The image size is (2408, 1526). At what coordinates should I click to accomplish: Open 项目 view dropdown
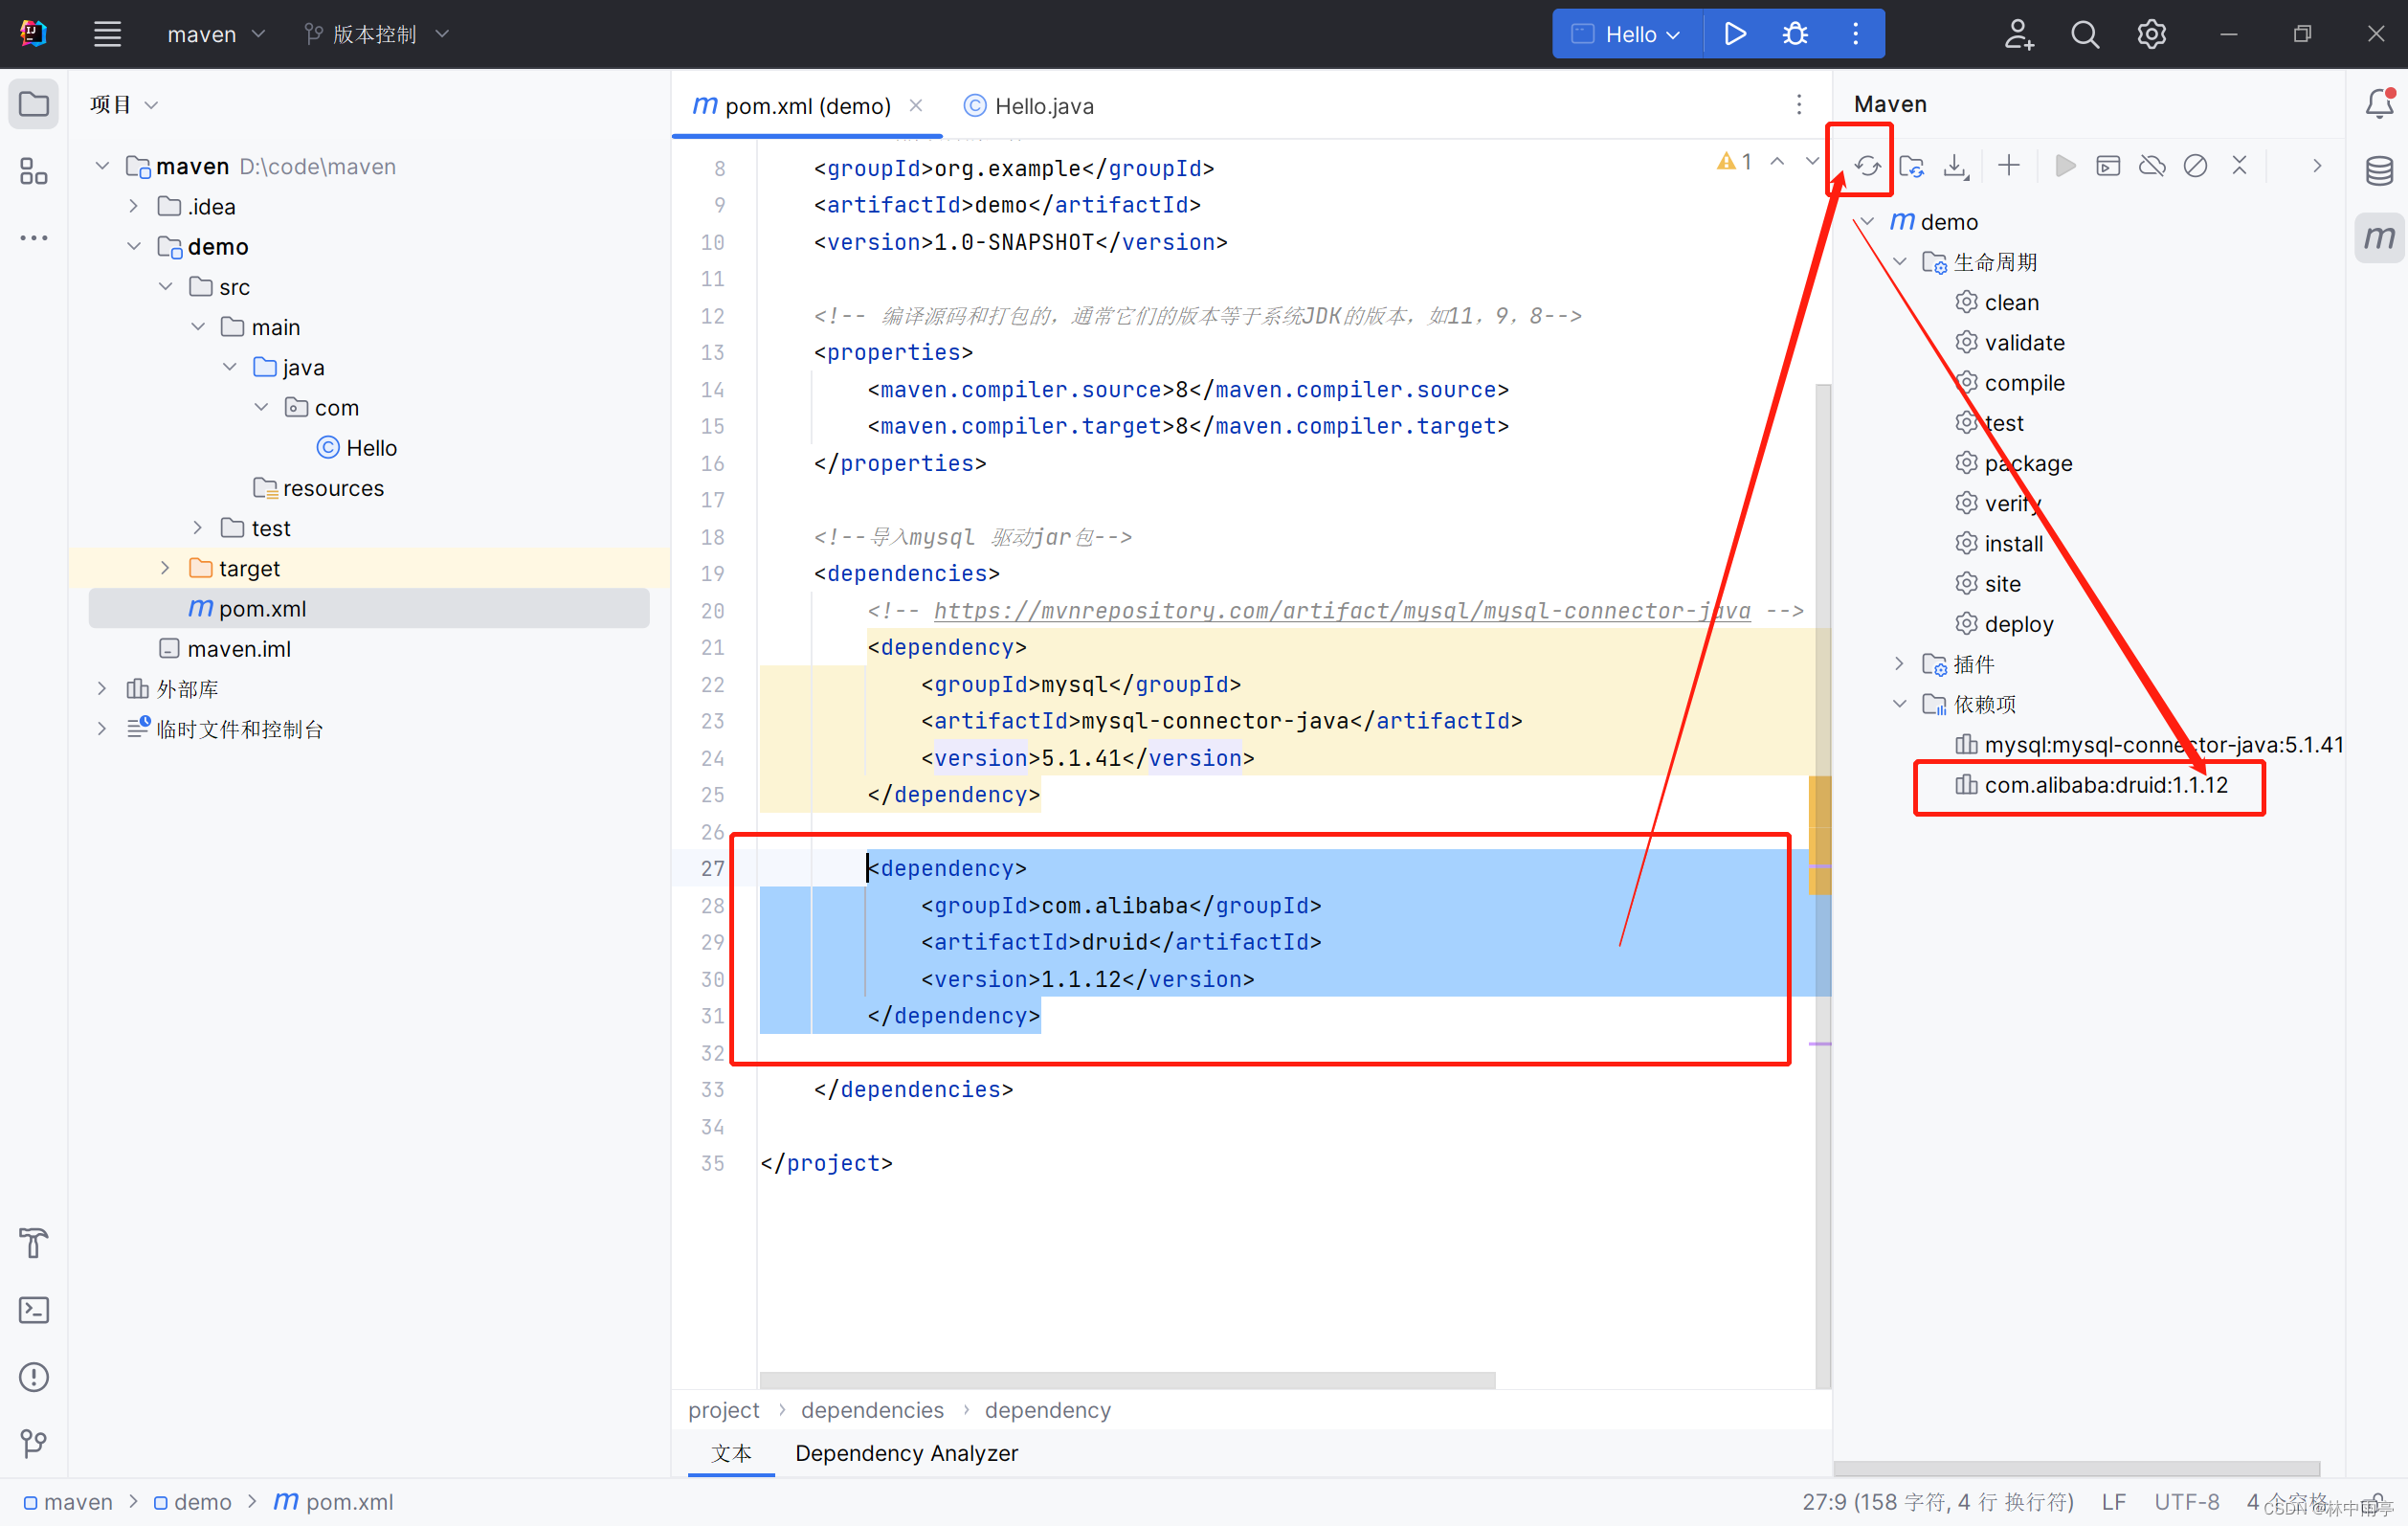click(x=124, y=105)
